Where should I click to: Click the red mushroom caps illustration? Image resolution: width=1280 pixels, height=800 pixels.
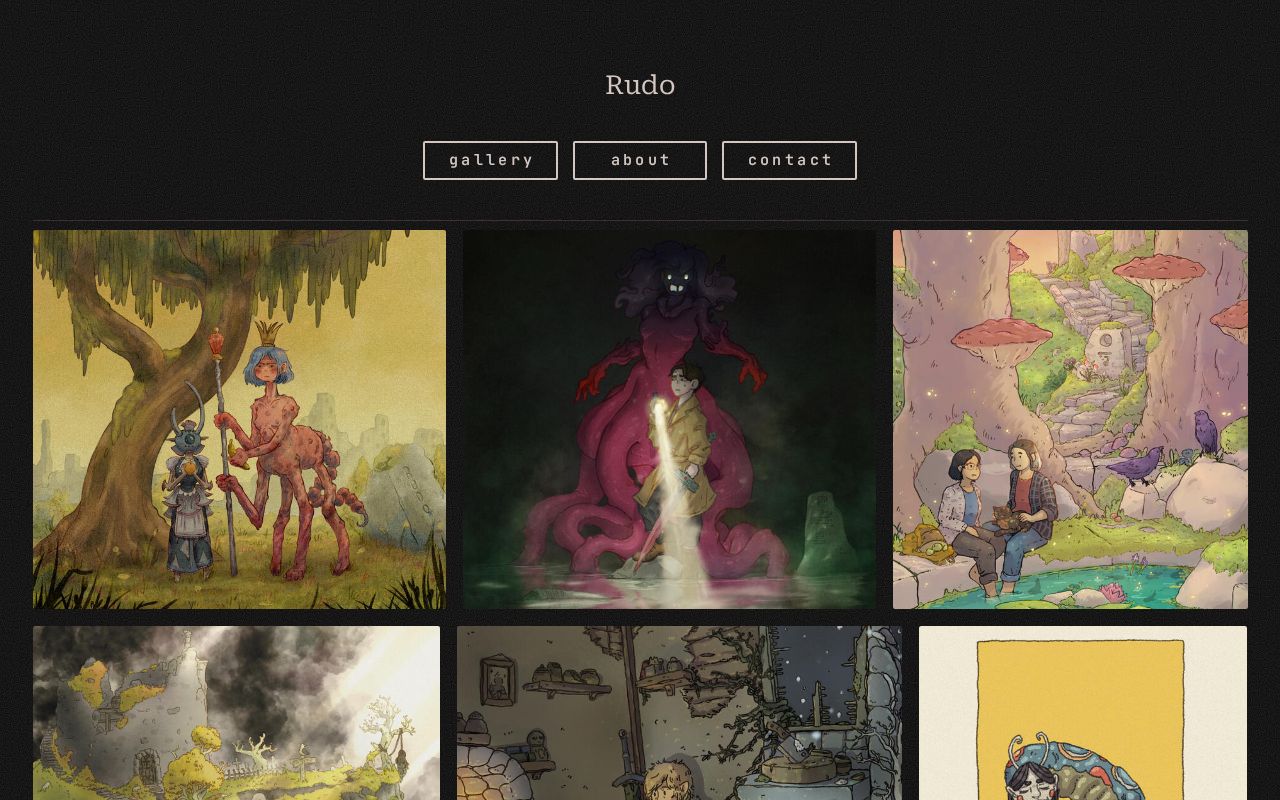pos(1070,419)
